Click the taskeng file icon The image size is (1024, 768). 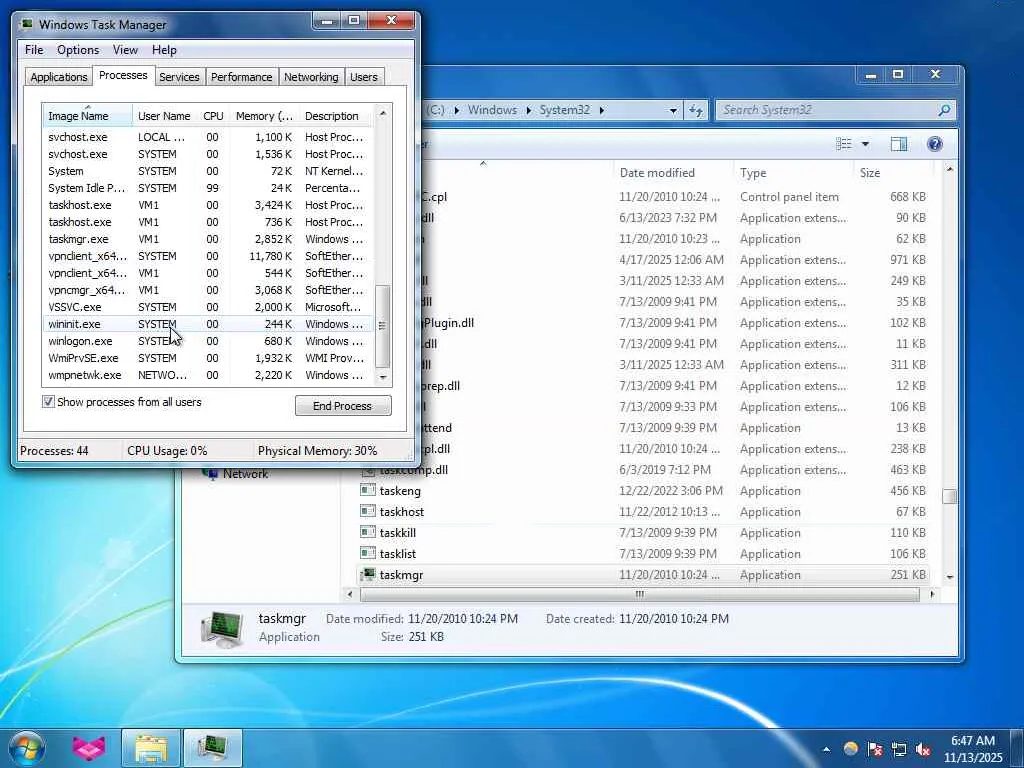368,490
